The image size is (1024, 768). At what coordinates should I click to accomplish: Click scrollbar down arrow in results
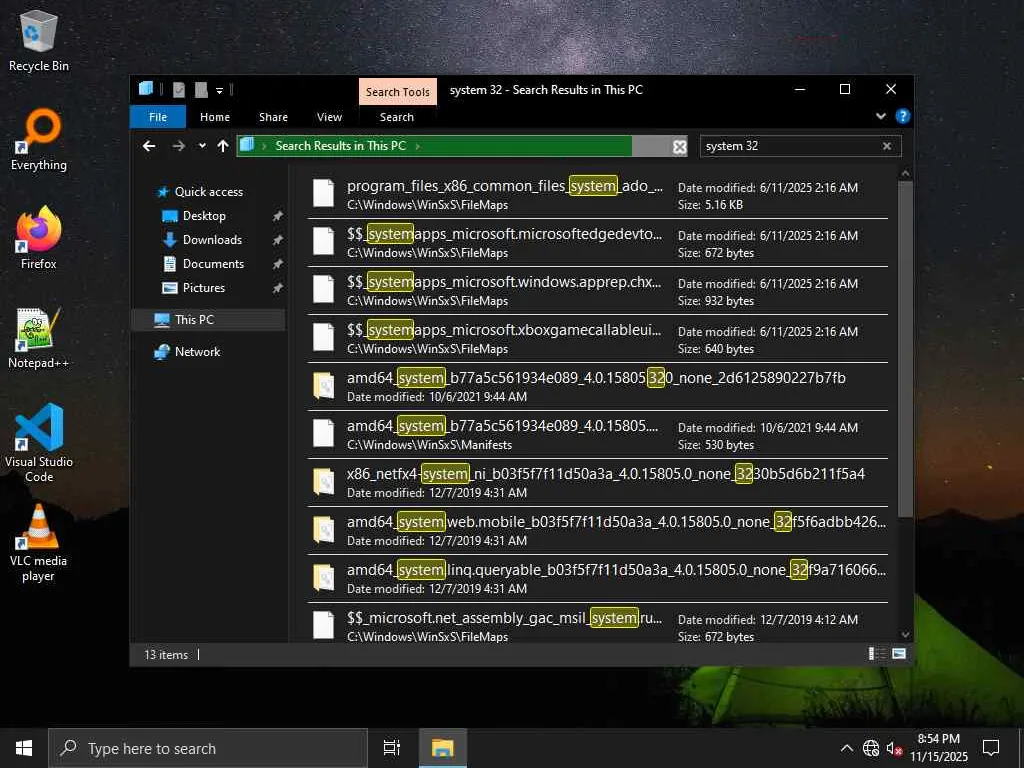click(905, 634)
